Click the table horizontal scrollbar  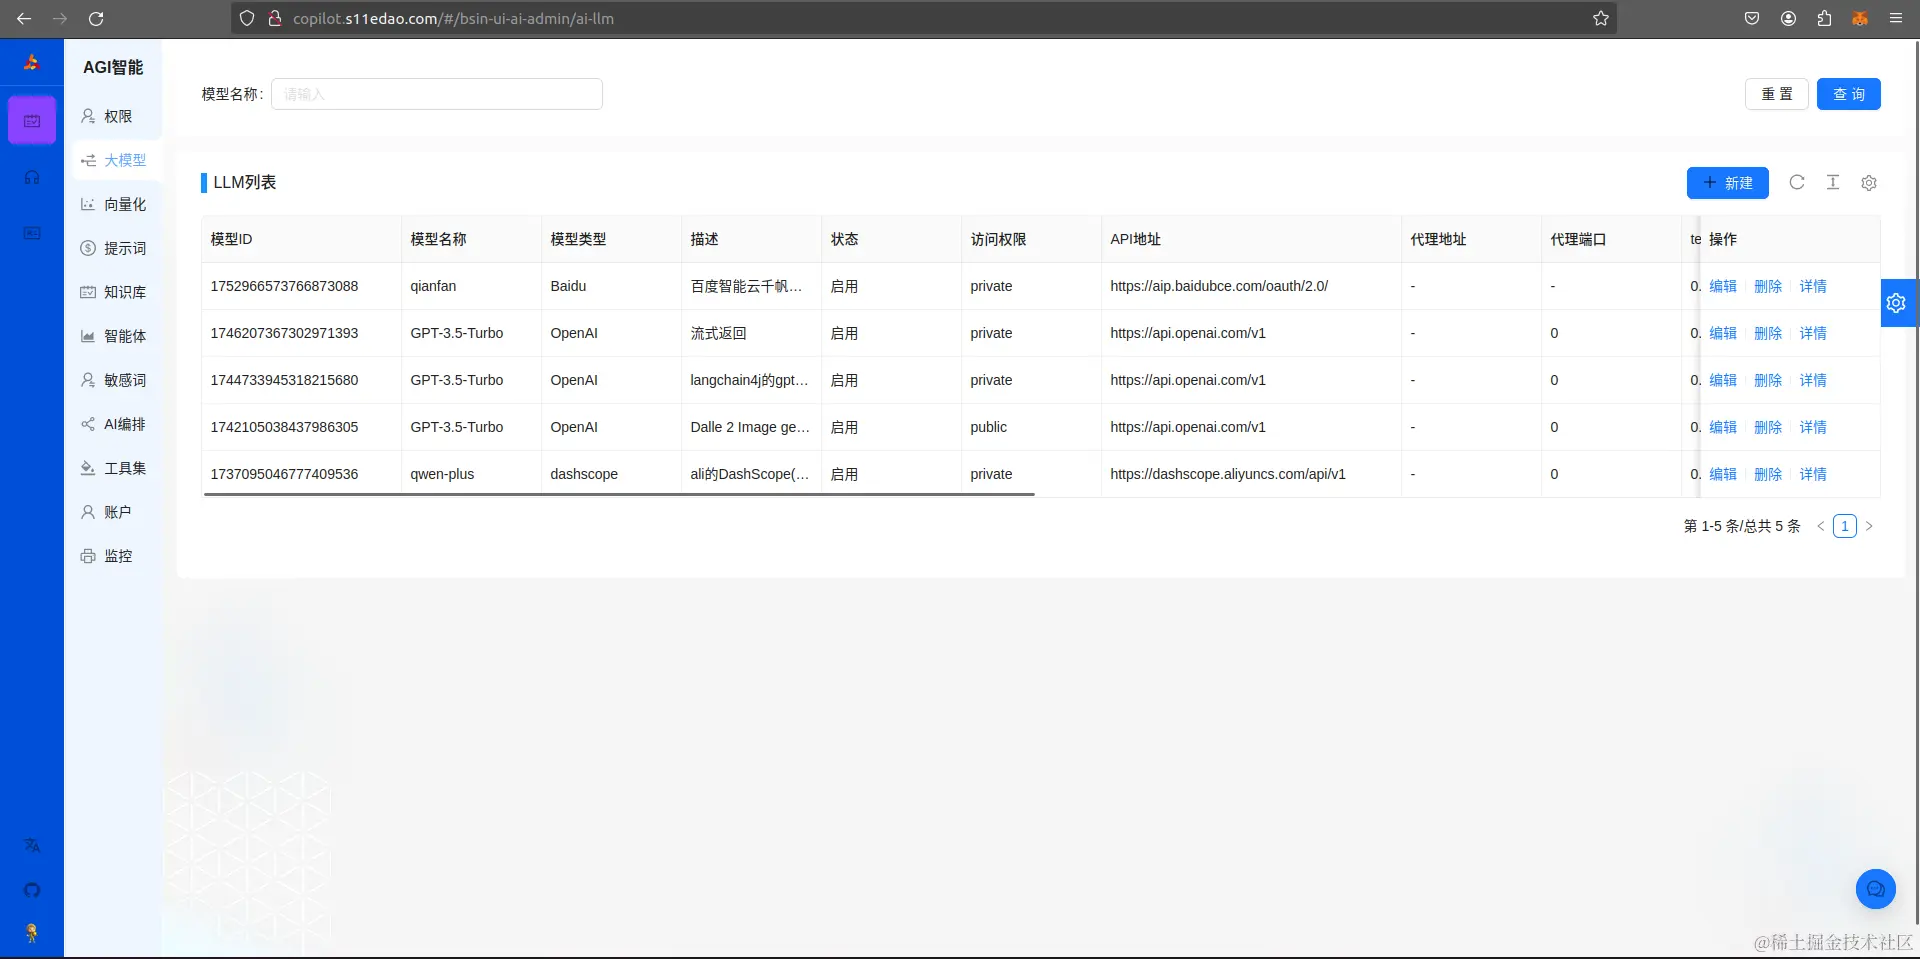coord(619,494)
